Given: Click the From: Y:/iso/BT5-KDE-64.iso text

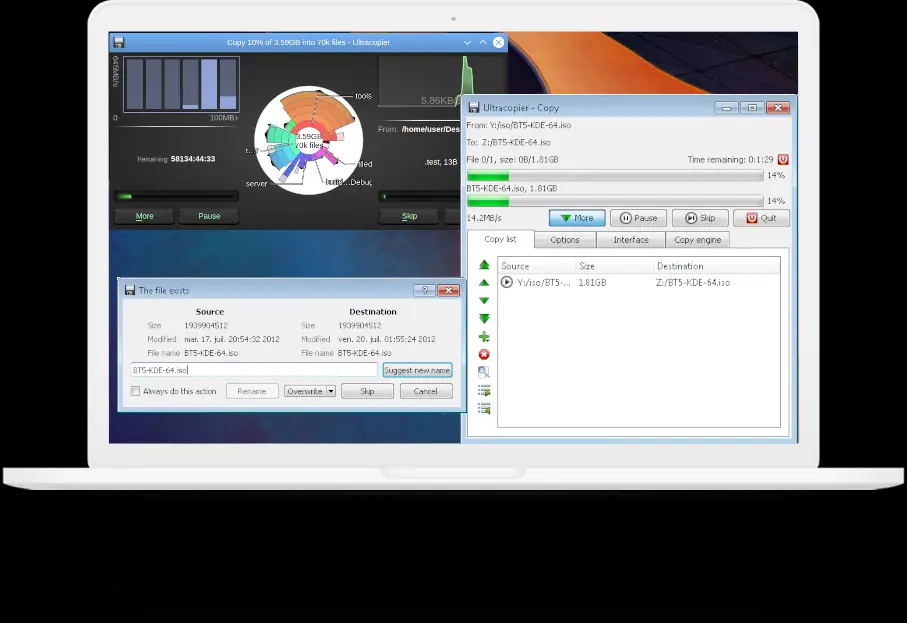Looking at the screenshot, I should point(519,125).
